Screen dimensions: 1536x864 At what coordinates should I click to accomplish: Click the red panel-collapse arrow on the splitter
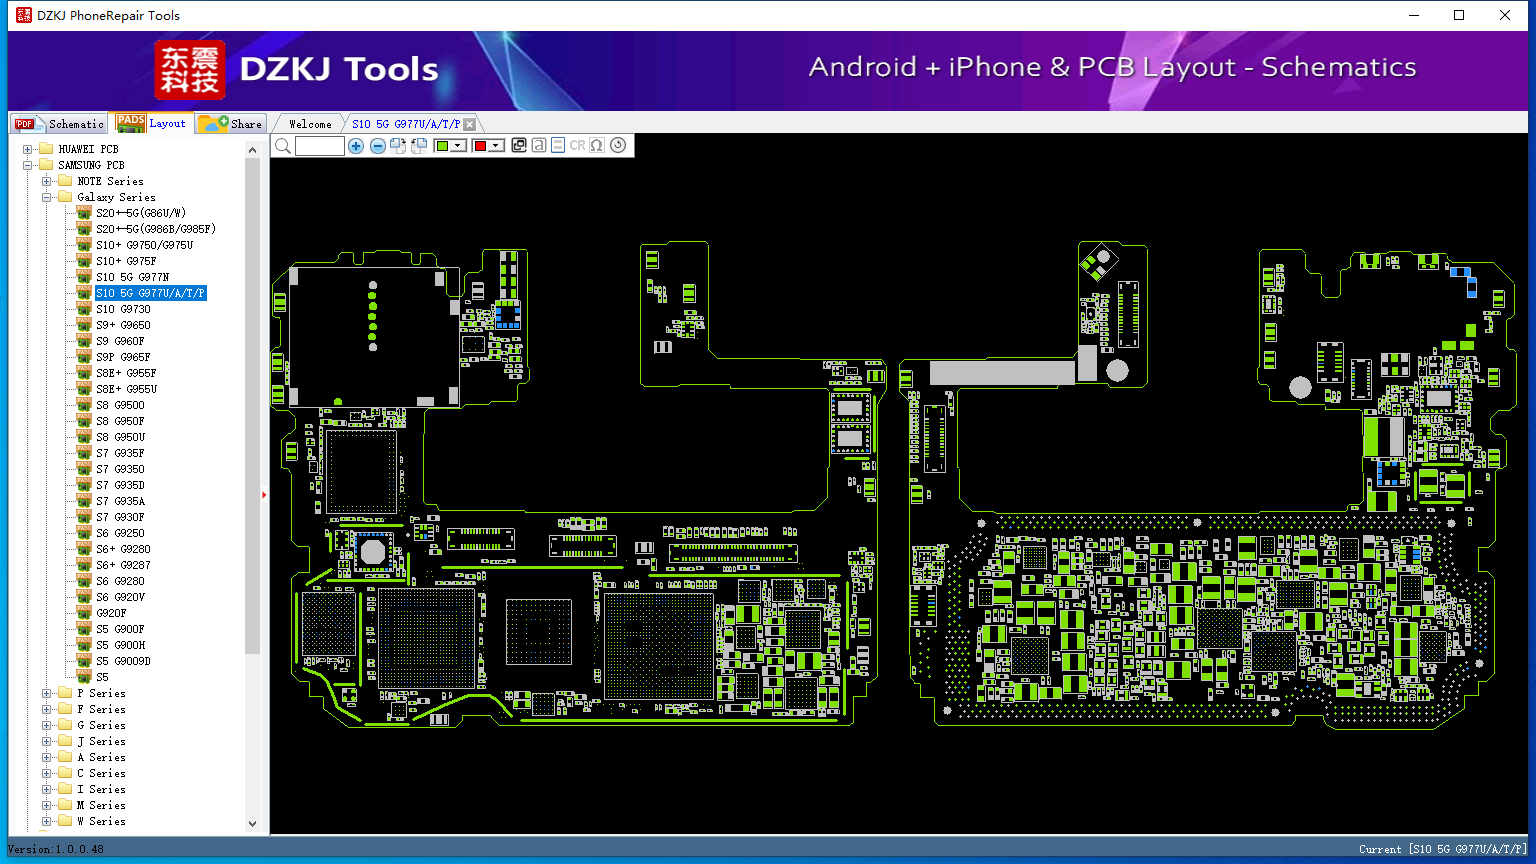[x=264, y=494]
